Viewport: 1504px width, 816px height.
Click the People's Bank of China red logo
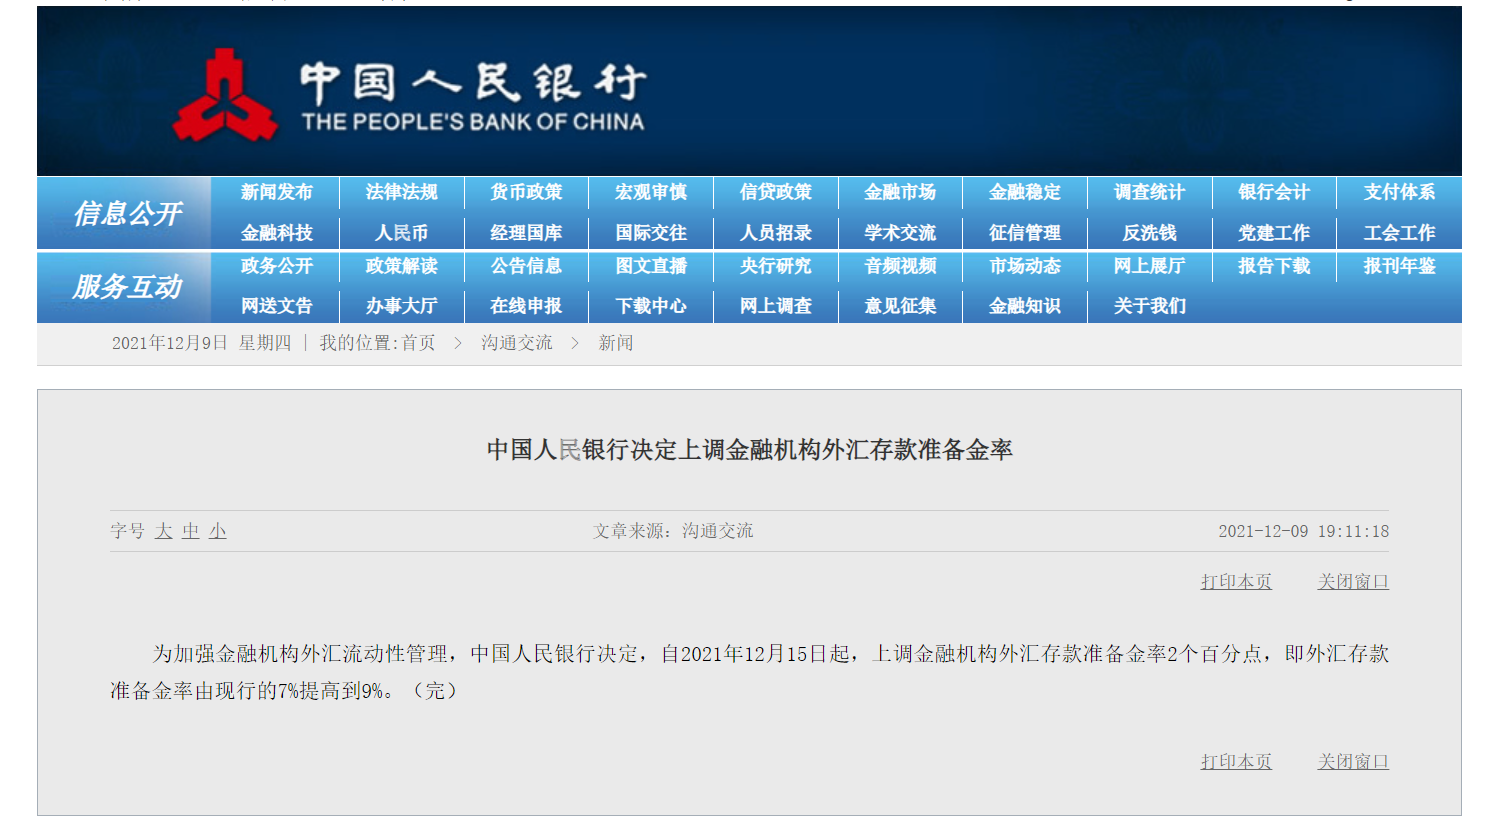(225, 96)
